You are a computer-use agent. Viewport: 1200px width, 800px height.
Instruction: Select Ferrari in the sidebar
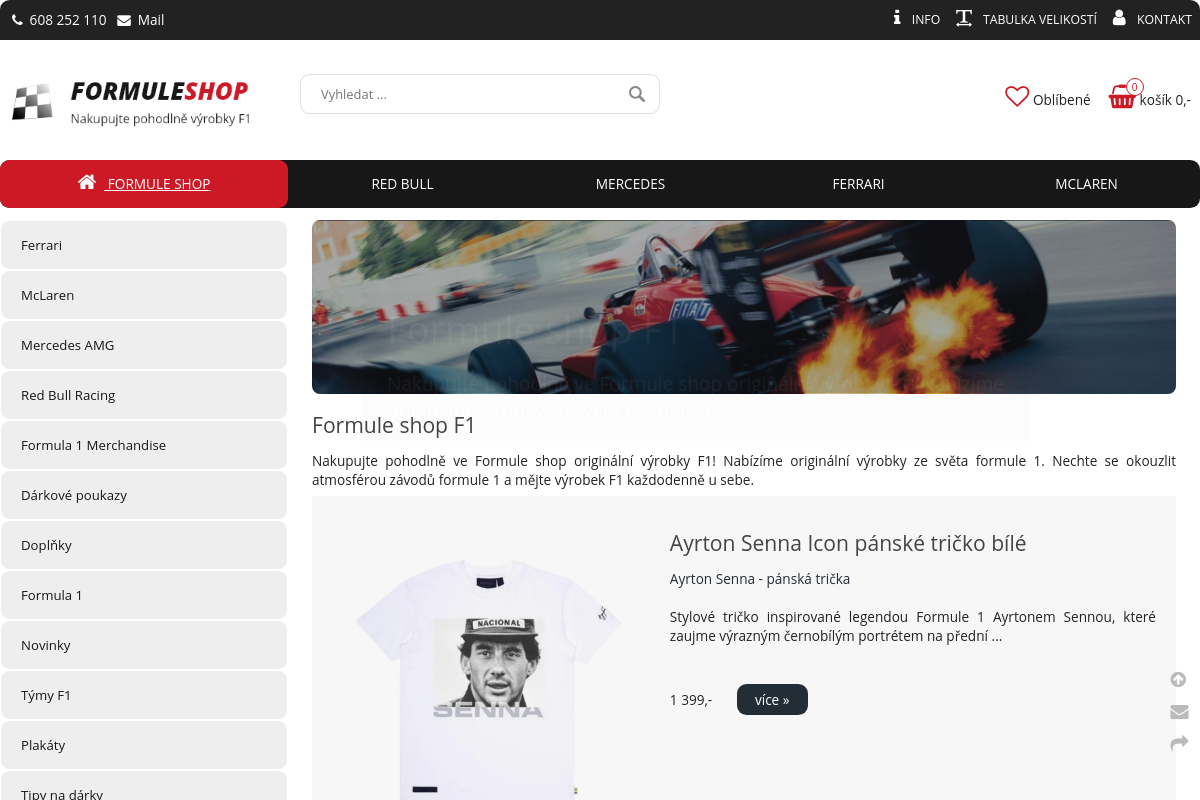coord(144,245)
